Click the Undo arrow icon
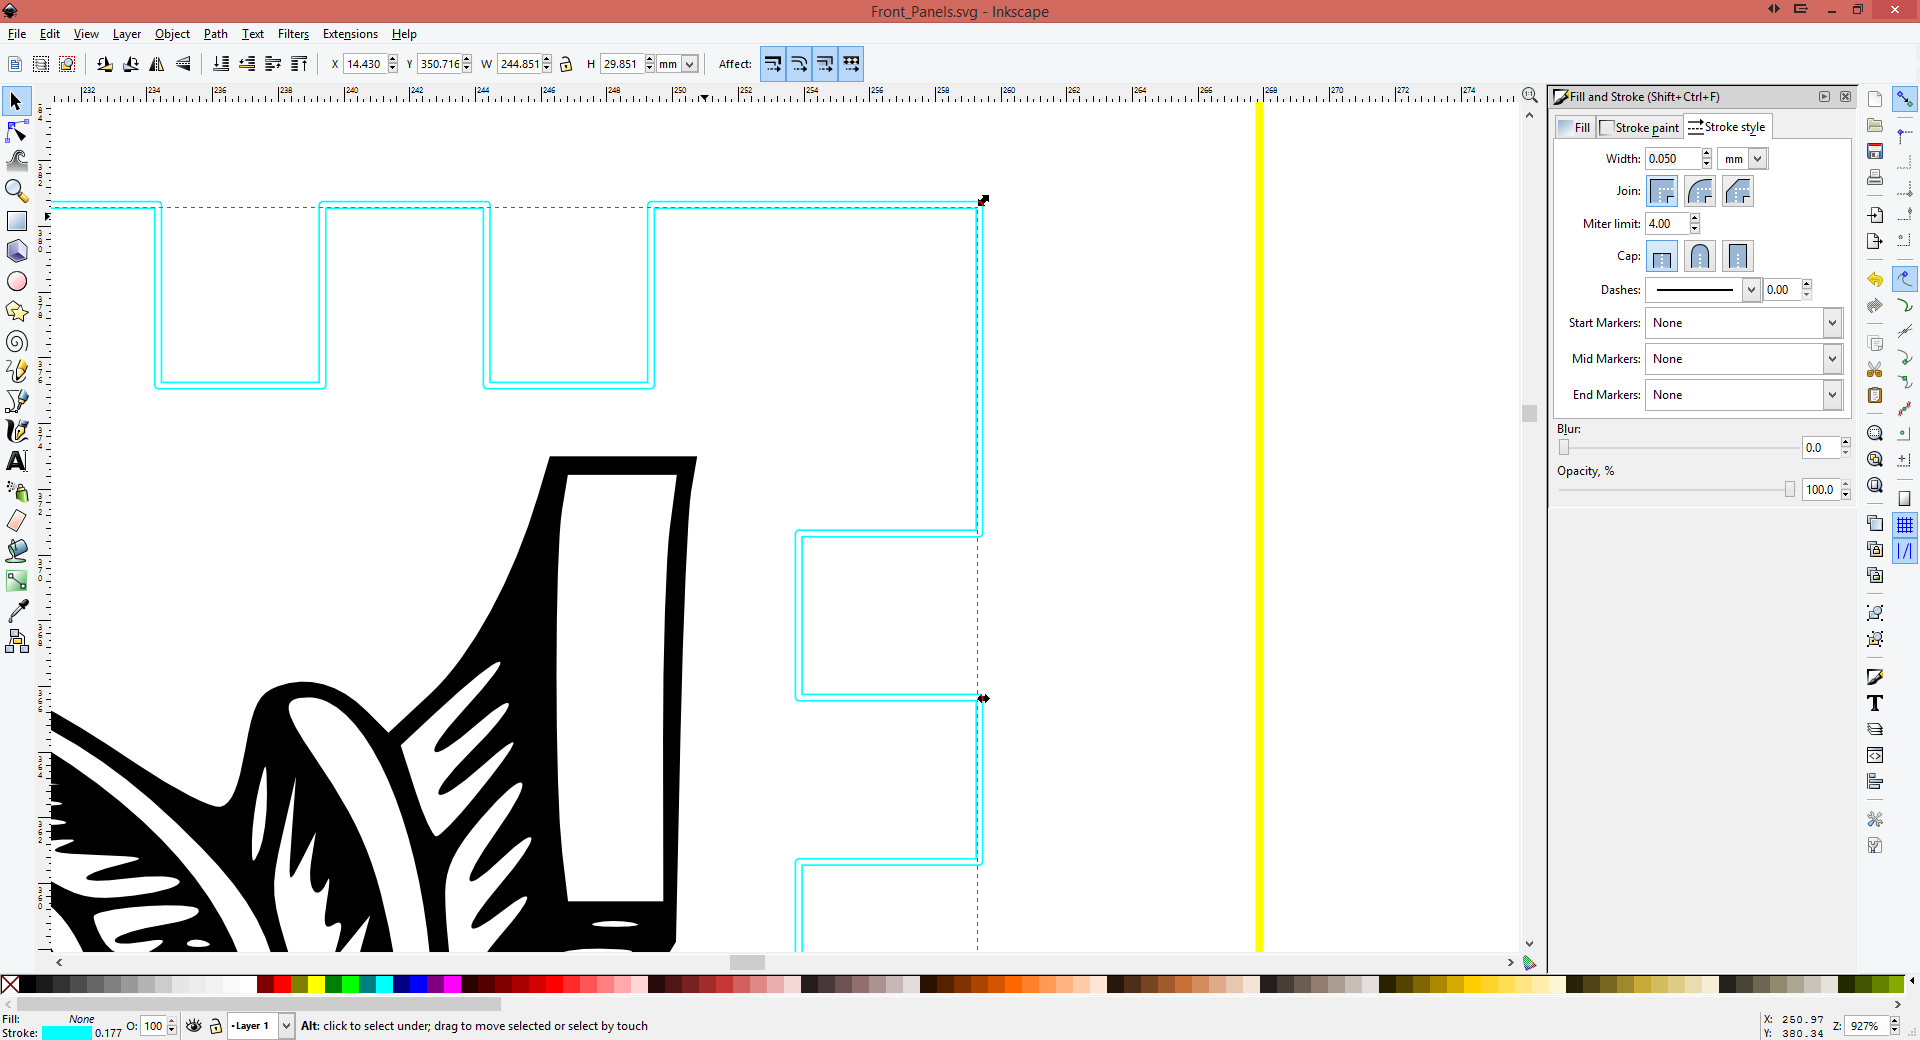The width and height of the screenshot is (1920, 1040). (x=1875, y=279)
